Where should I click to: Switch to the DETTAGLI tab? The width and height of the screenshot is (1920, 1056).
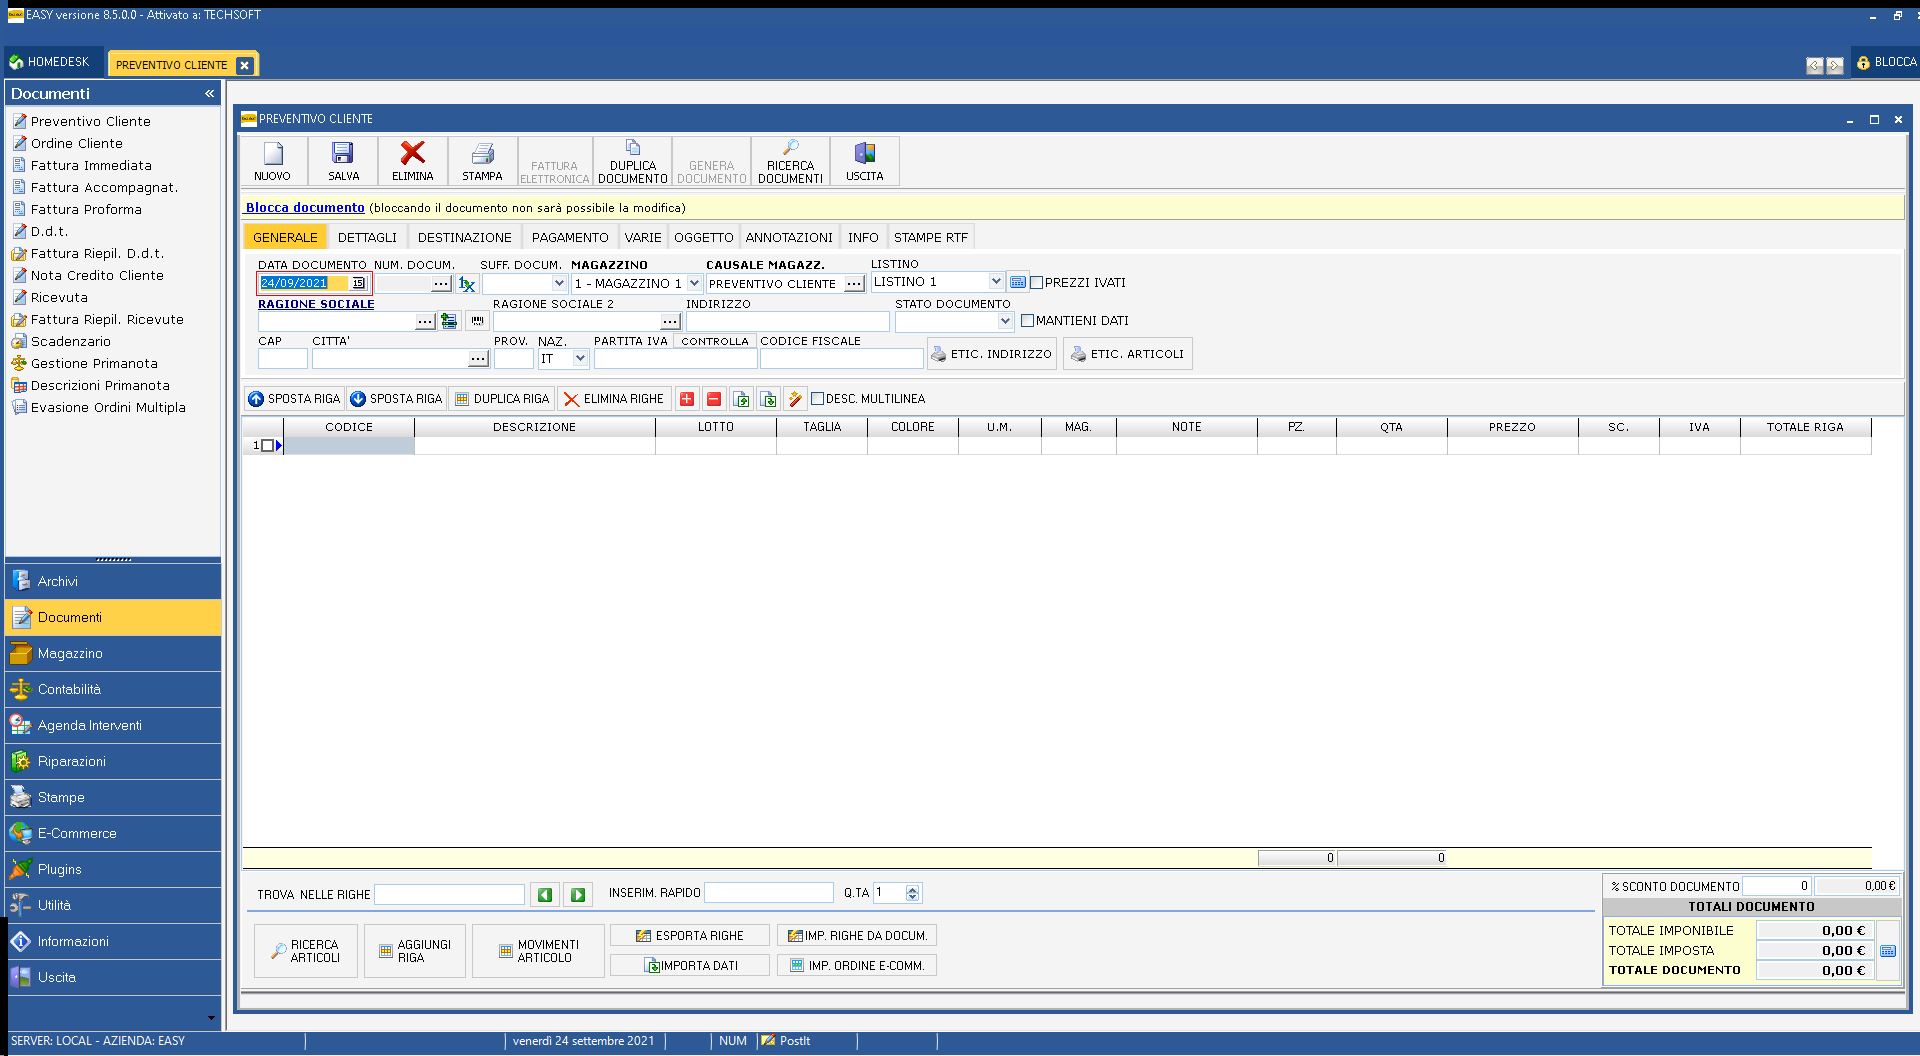[x=367, y=237]
